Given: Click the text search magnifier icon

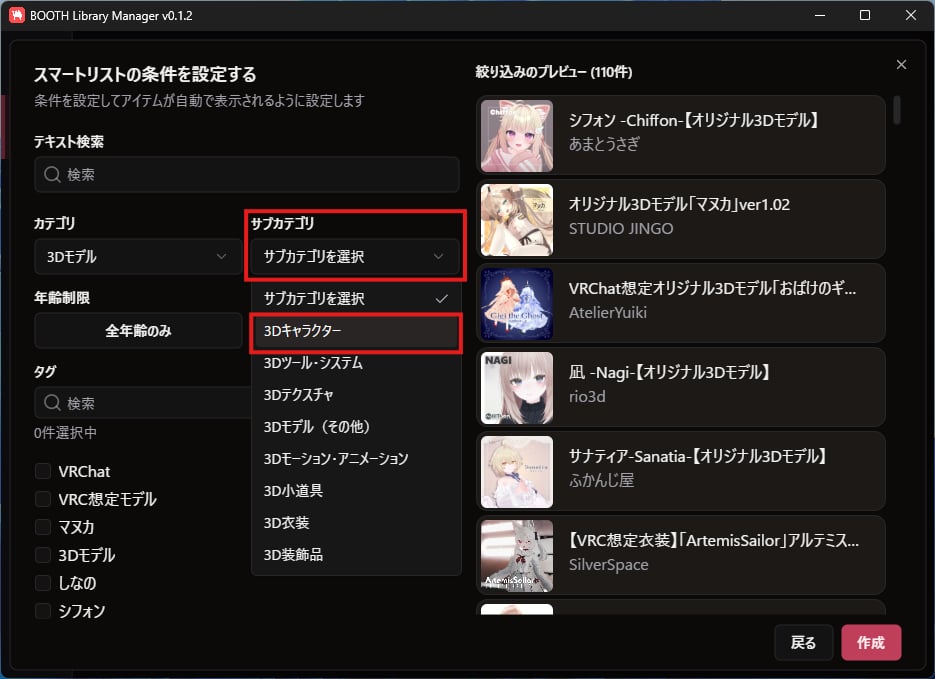Looking at the screenshot, I should (52, 174).
